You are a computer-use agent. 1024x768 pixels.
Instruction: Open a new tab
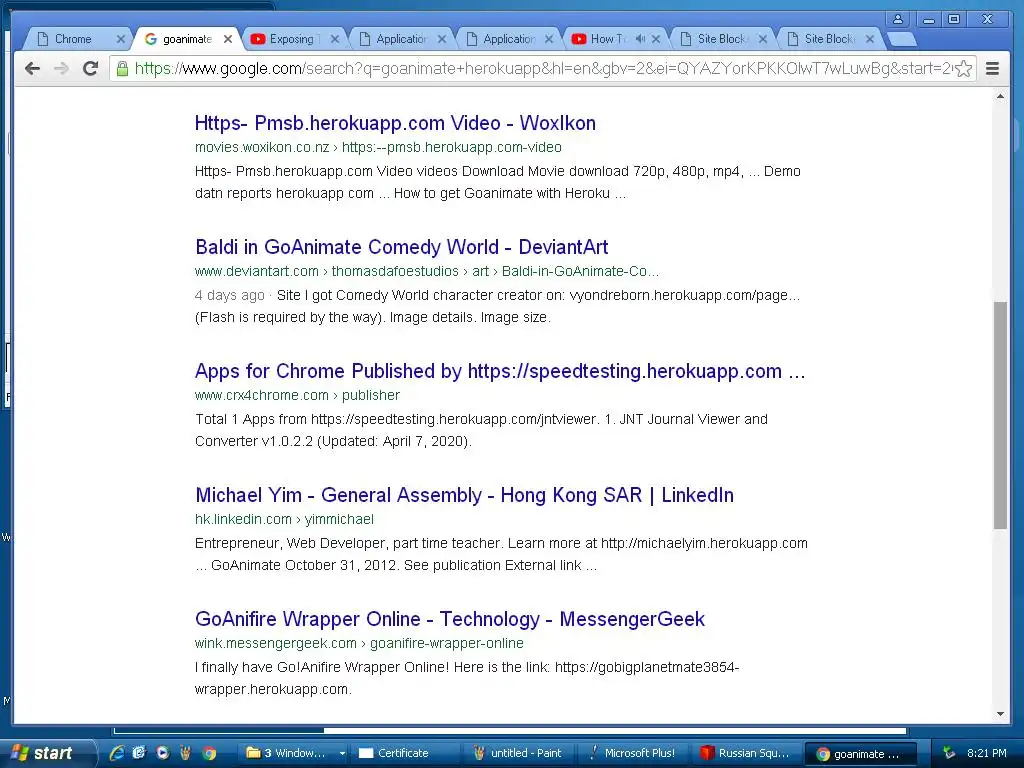[902, 40]
